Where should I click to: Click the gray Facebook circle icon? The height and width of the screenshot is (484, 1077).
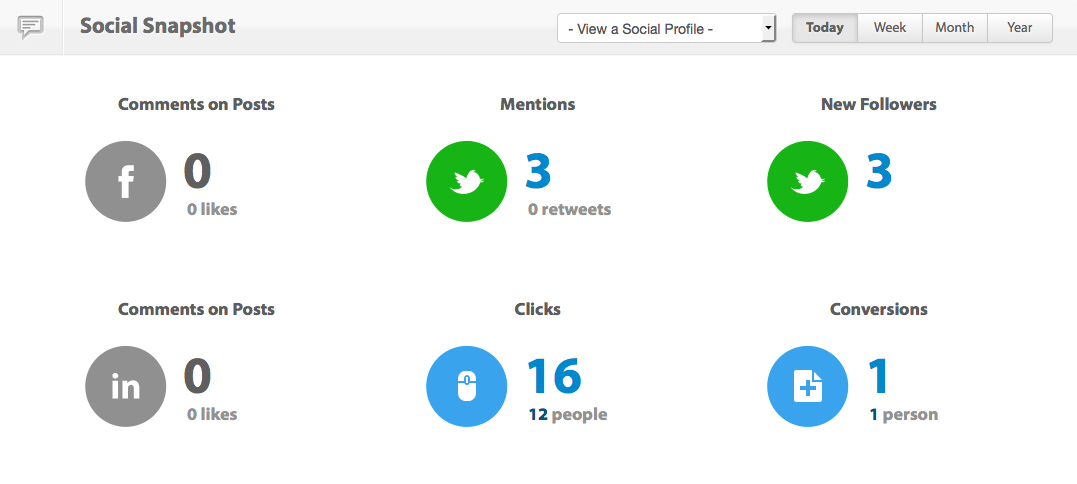tap(126, 181)
